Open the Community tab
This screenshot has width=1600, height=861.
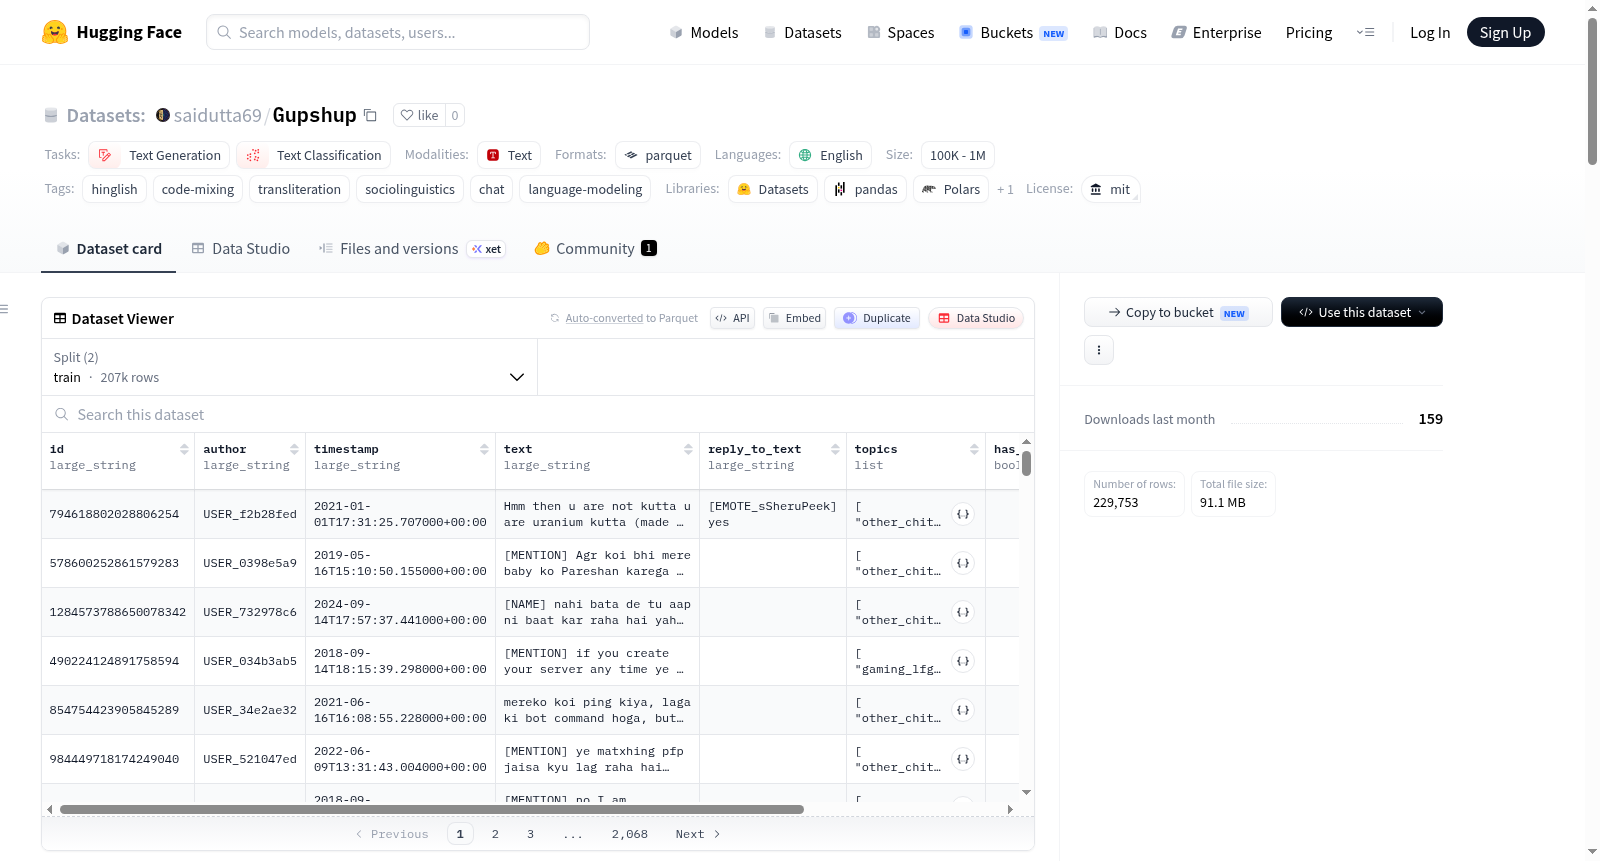(x=595, y=248)
